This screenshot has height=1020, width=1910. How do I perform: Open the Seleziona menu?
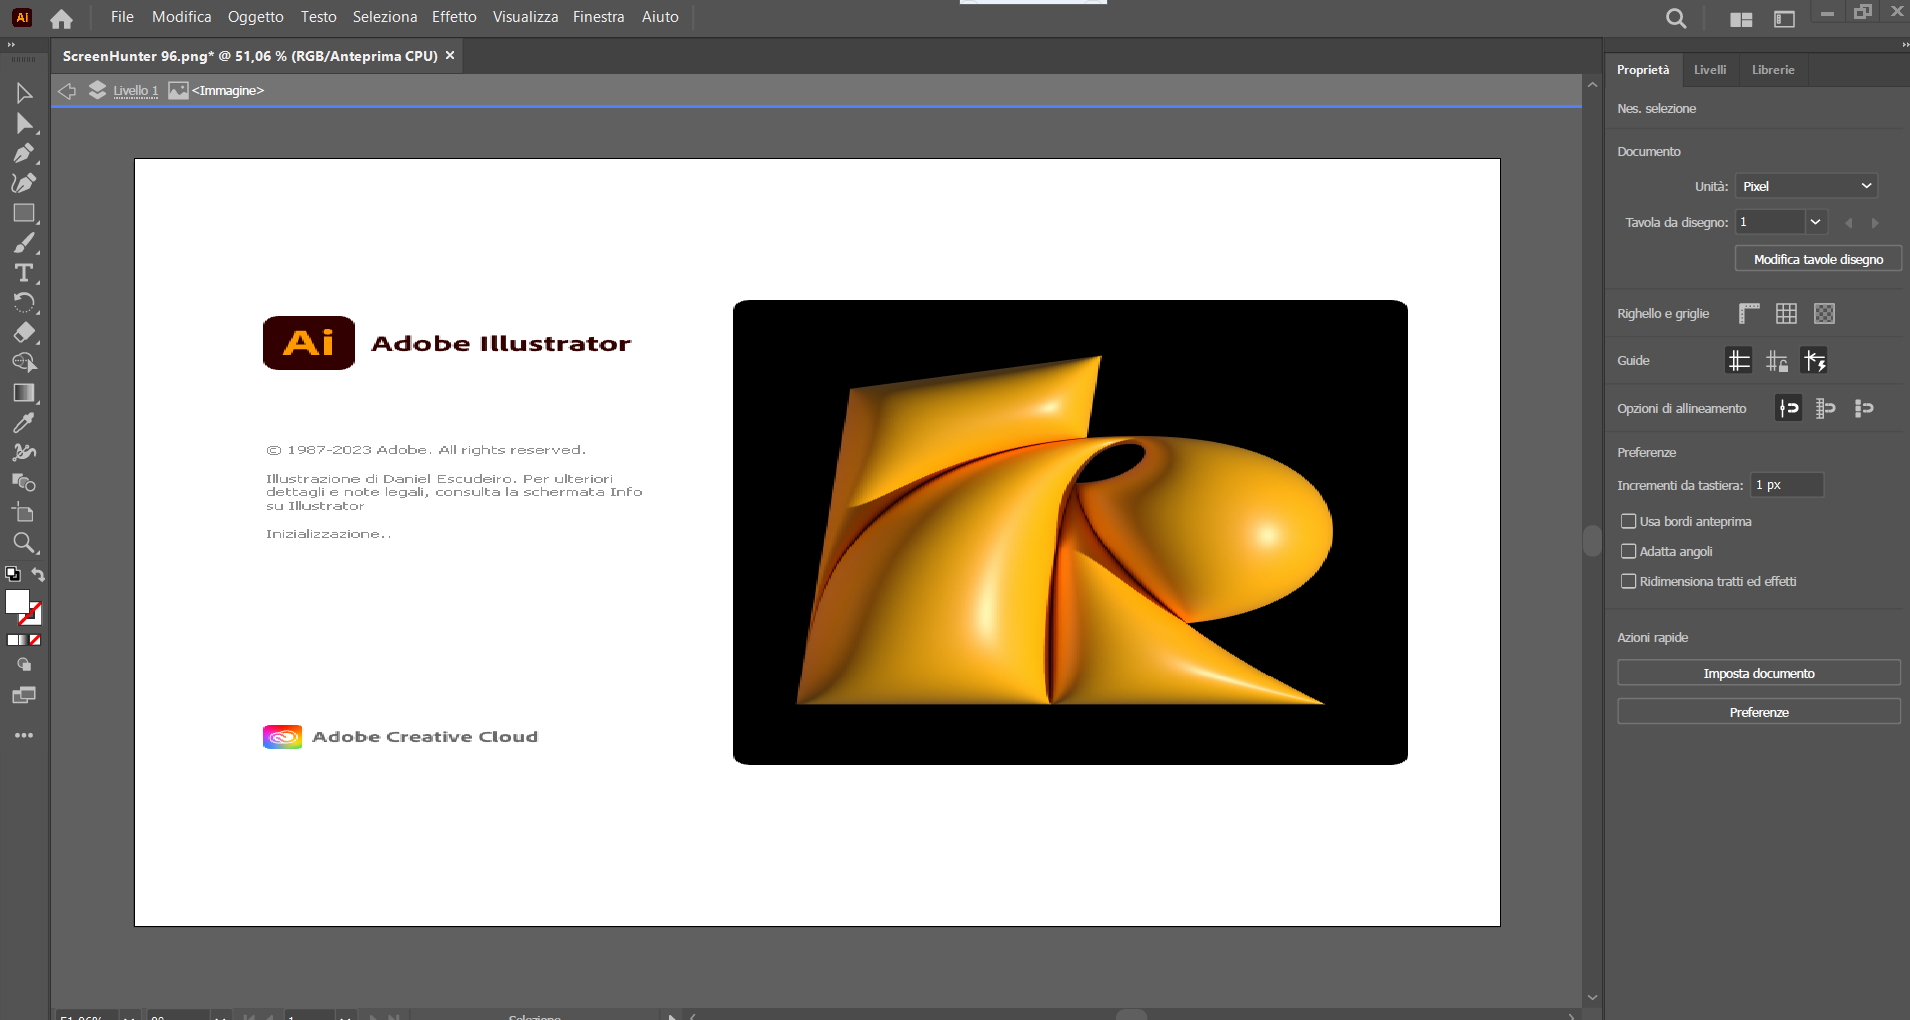385,17
